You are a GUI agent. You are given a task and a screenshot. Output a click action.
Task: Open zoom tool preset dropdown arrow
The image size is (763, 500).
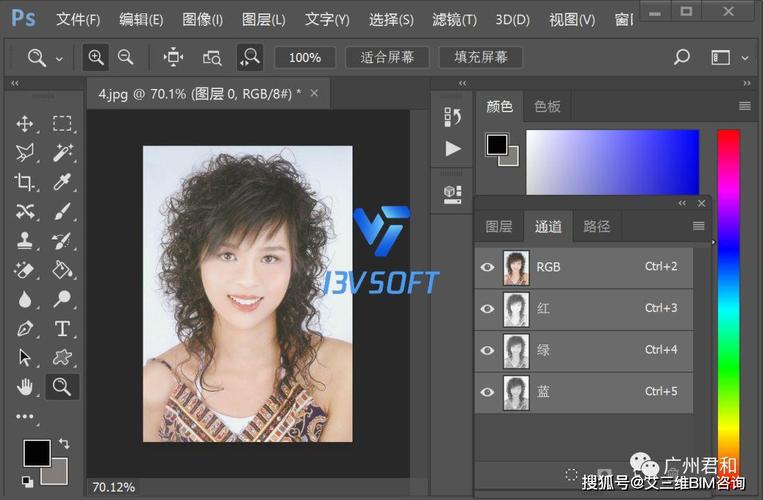click(59, 59)
